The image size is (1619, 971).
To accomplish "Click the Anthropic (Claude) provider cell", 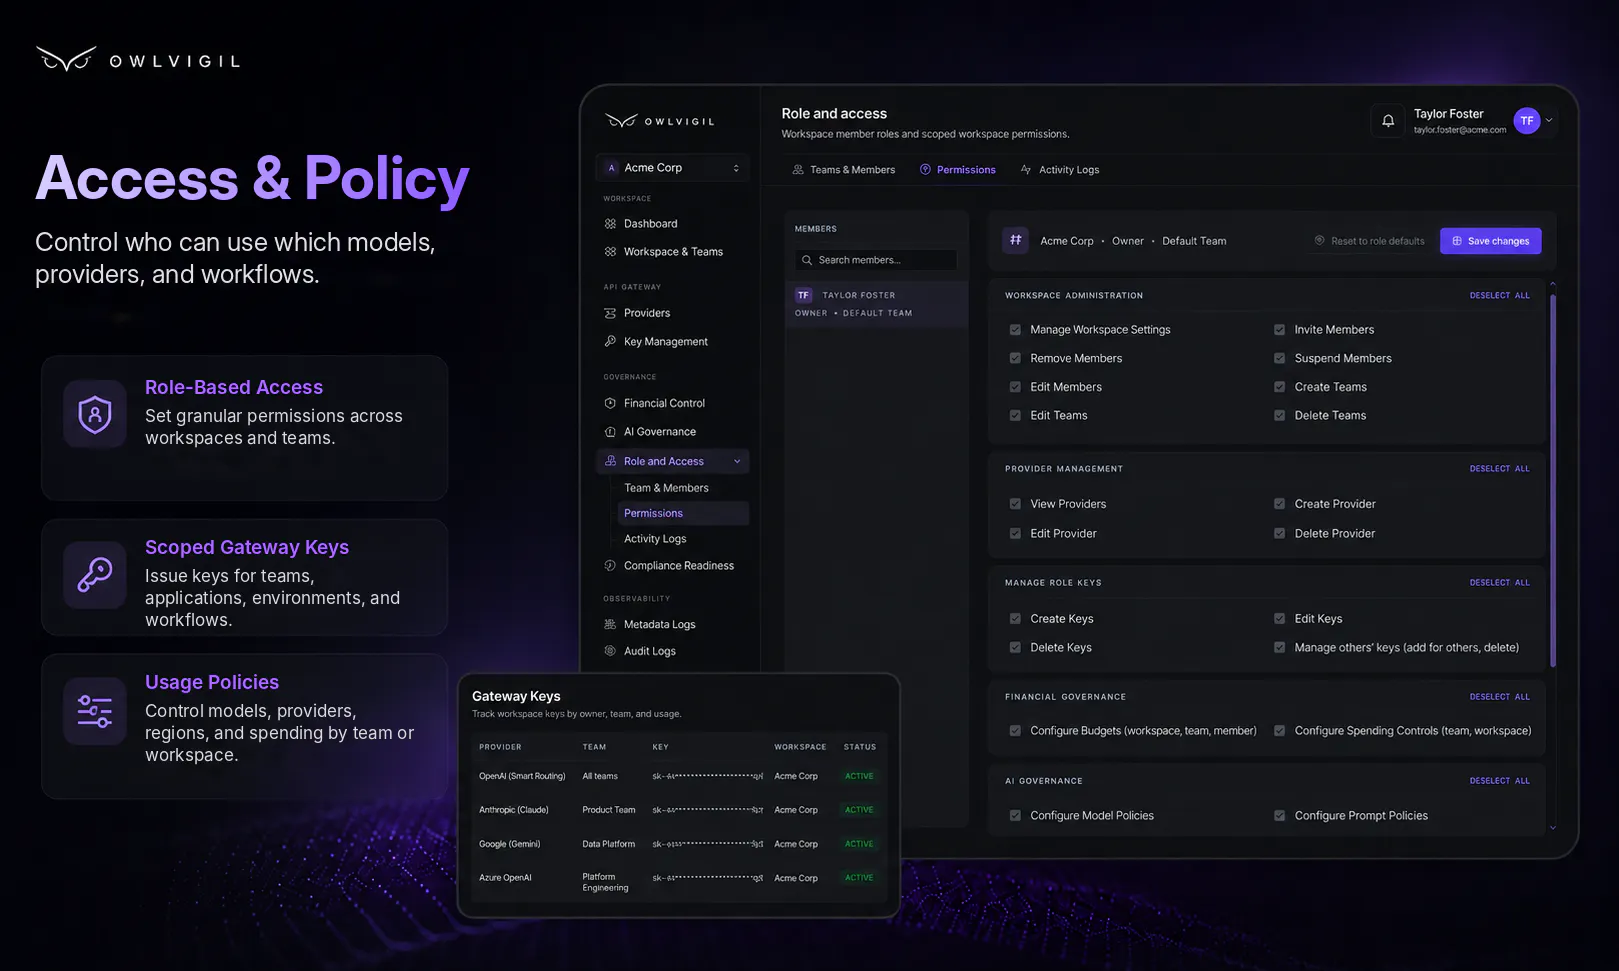I will point(514,810).
